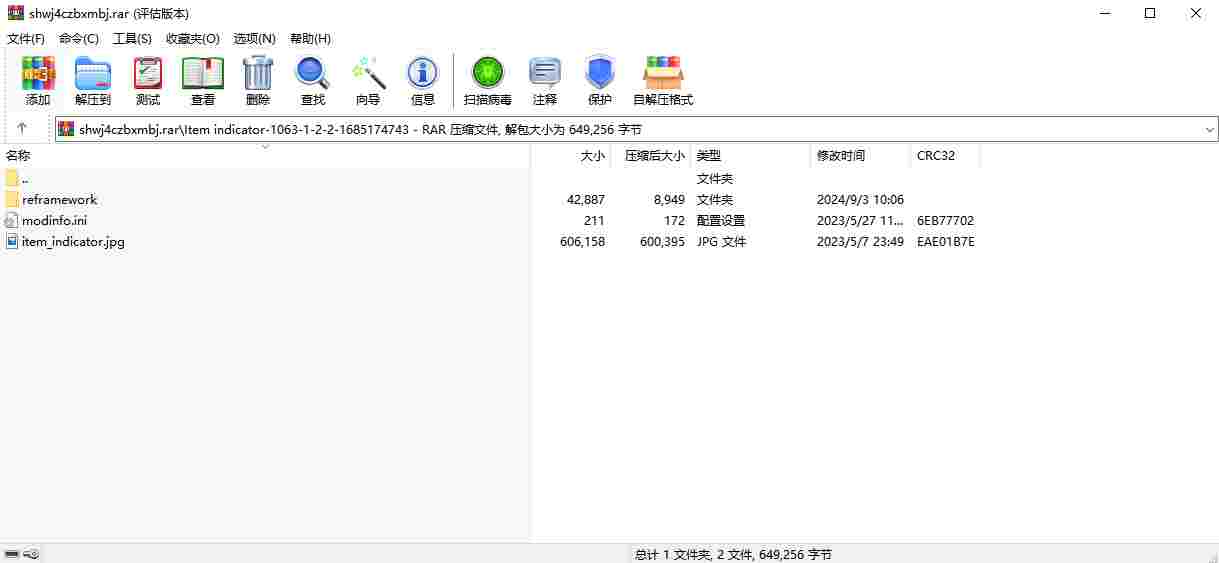Click the 保护 (Protect) shield icon
Viewport: 1219px width, 563px height.
(x=600, y=73)
